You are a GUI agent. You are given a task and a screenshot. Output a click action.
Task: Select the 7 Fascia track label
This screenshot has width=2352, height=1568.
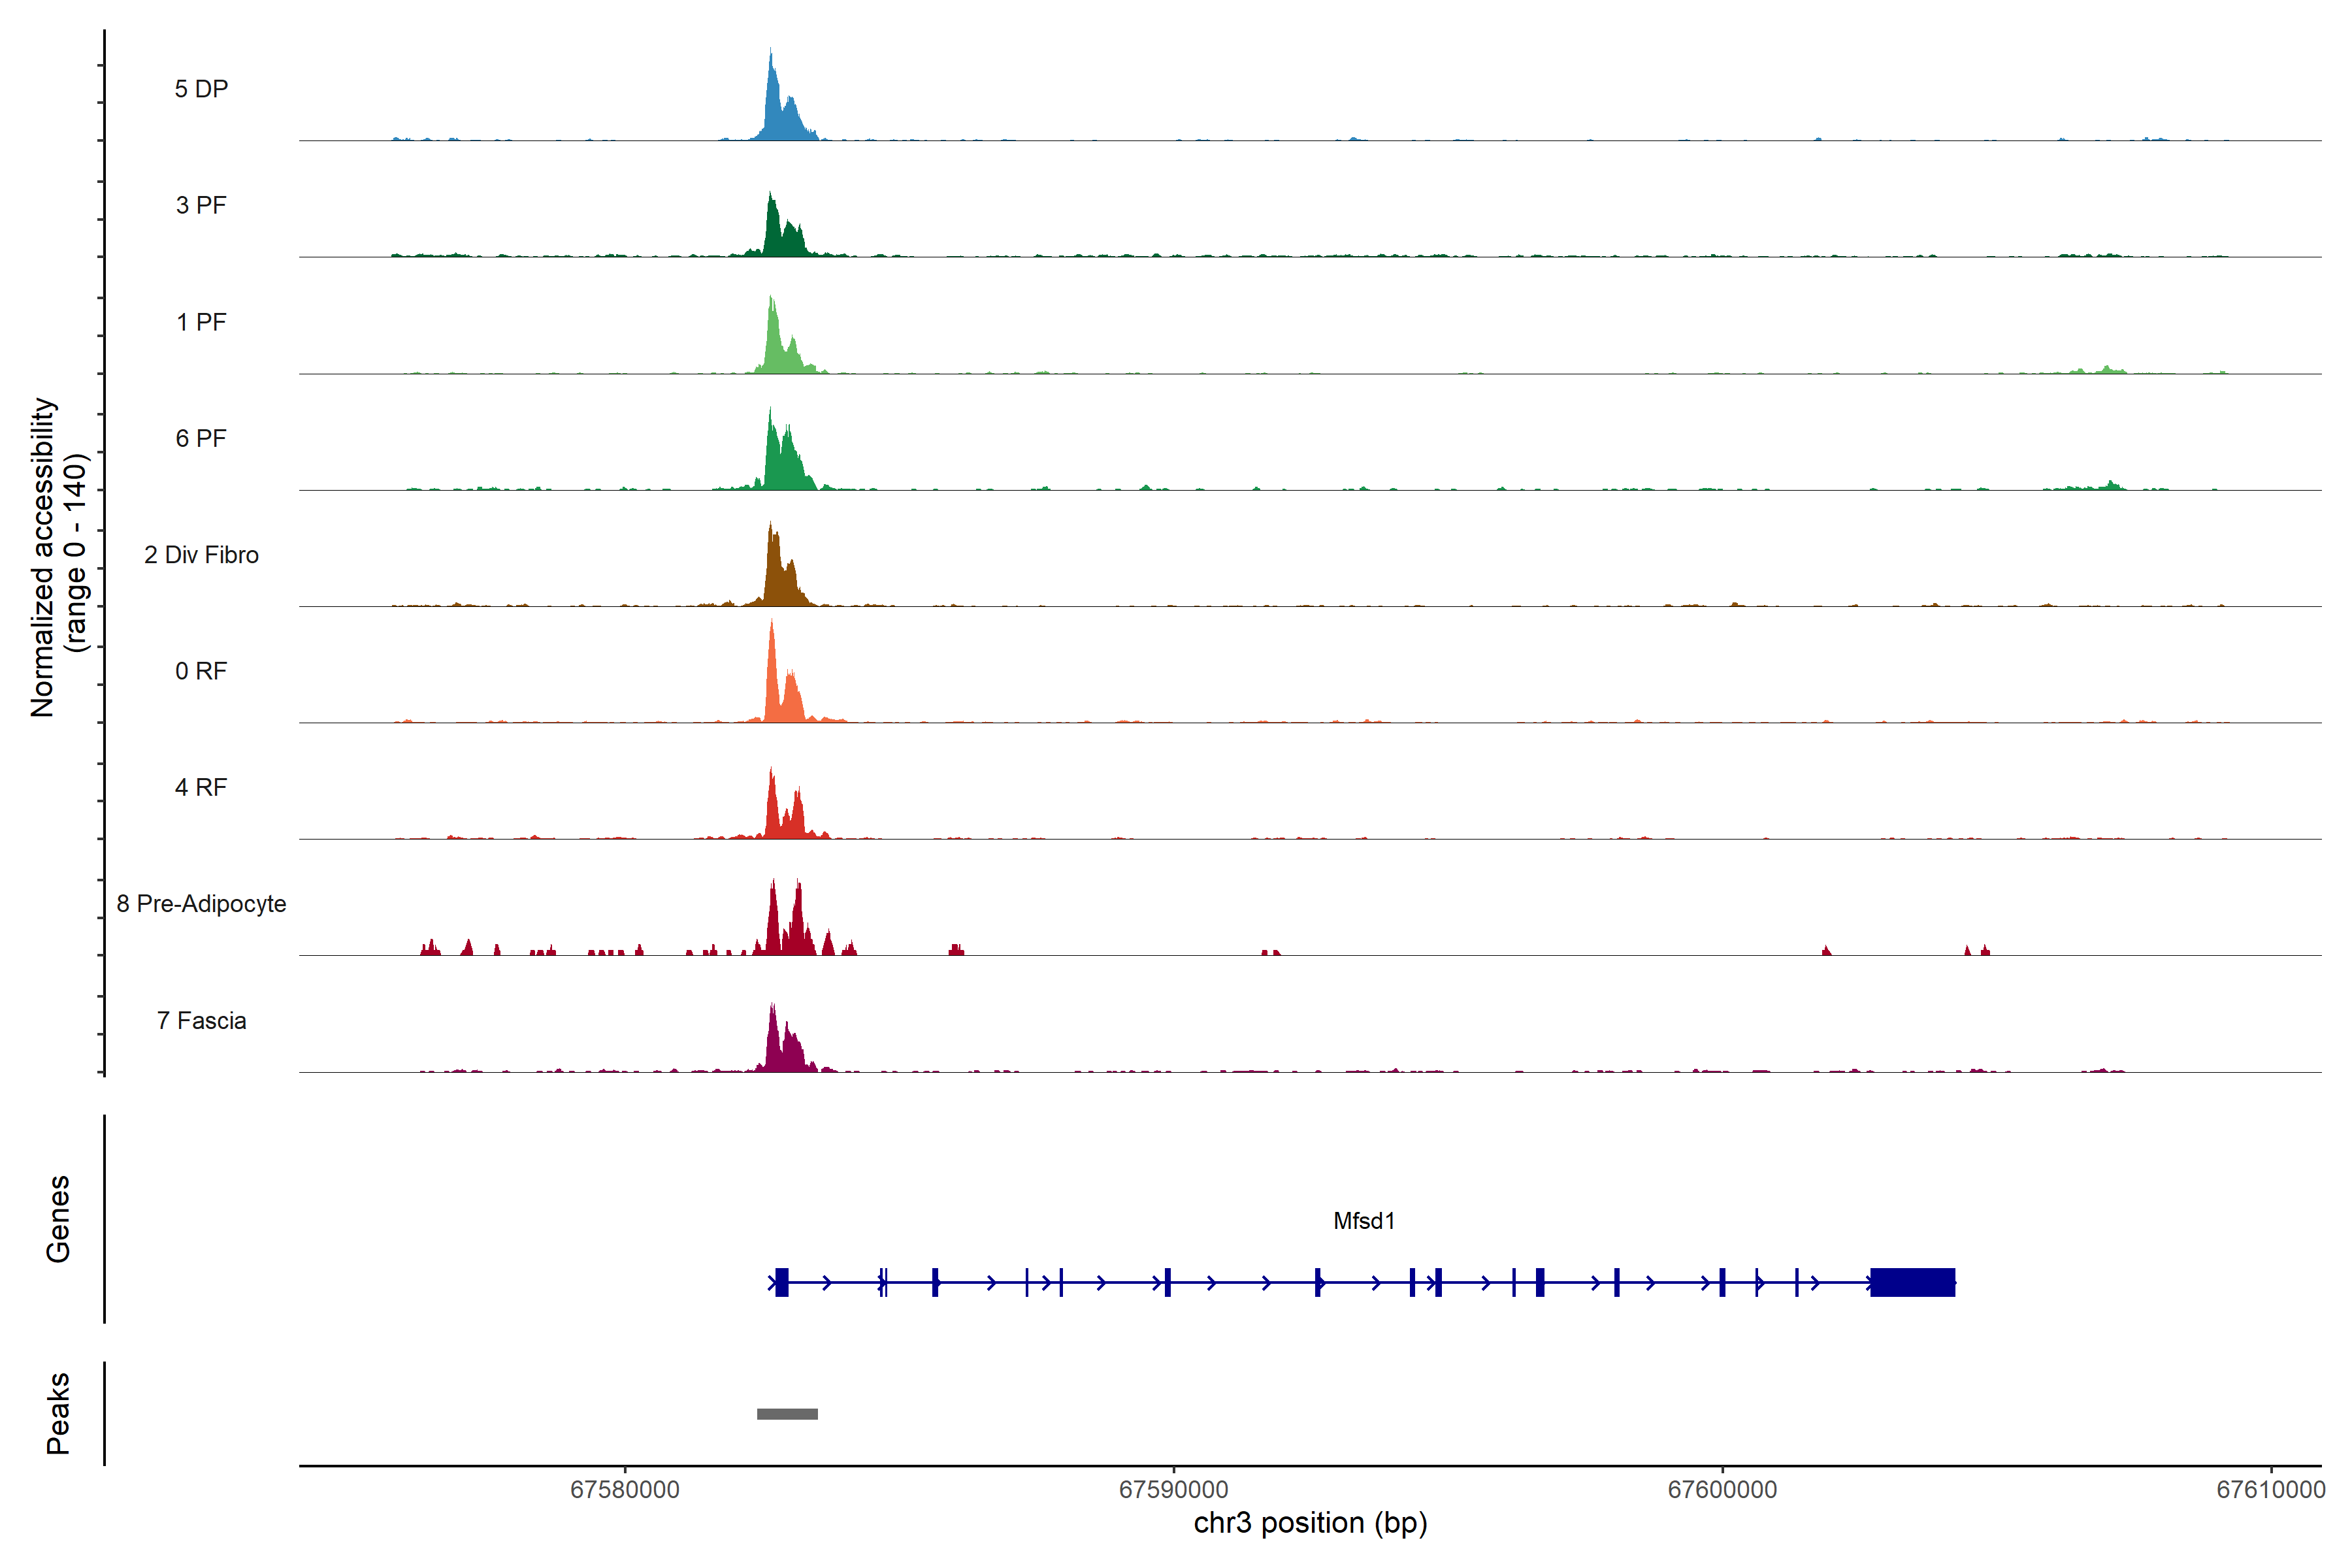(x=201, y=1020)
